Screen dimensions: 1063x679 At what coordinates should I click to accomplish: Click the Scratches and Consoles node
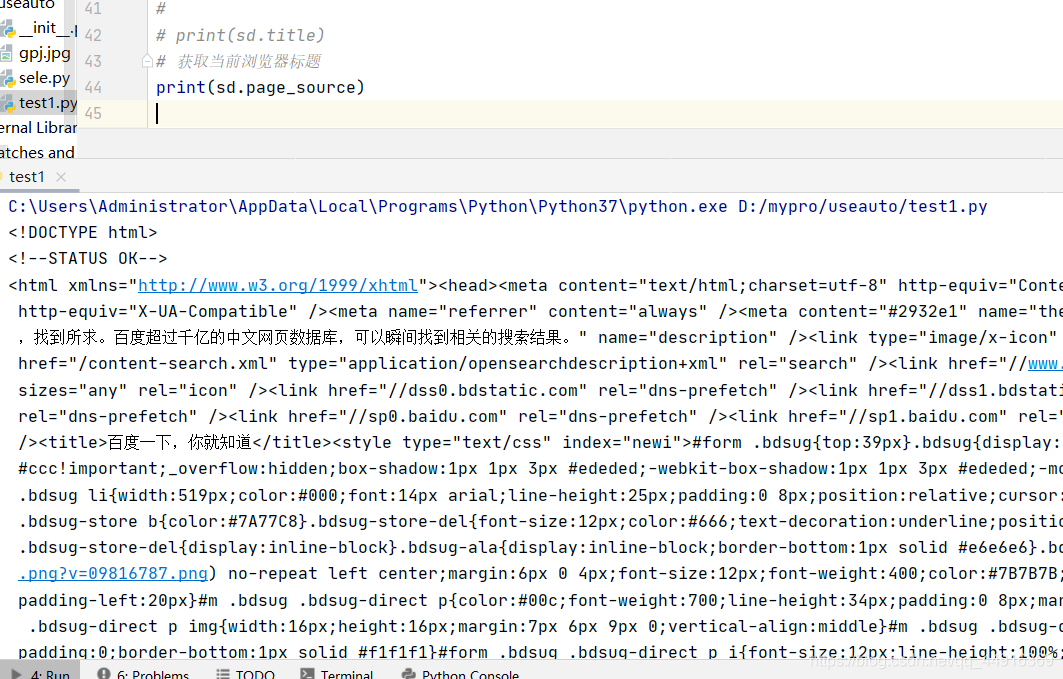(x=37, y=153)
